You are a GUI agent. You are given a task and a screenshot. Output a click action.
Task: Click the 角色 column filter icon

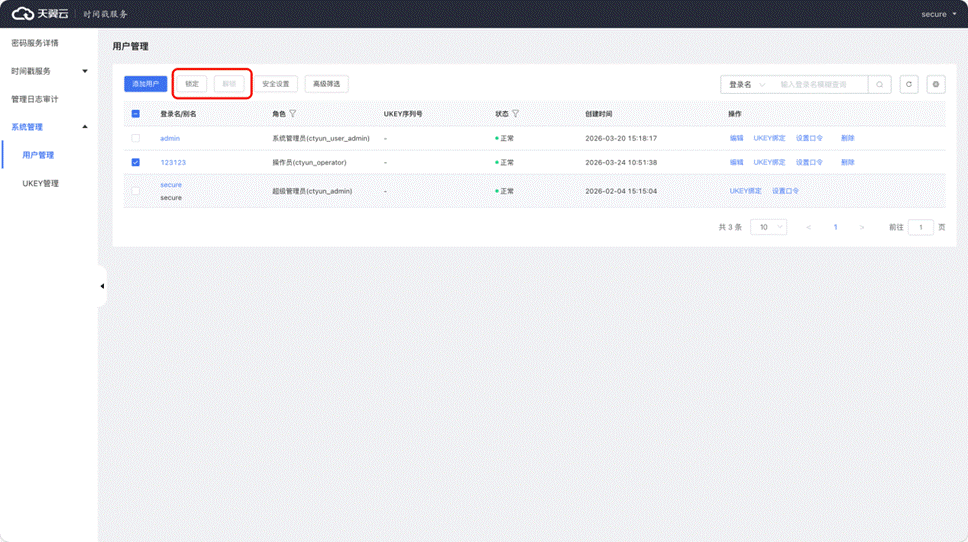click(293, 114)
